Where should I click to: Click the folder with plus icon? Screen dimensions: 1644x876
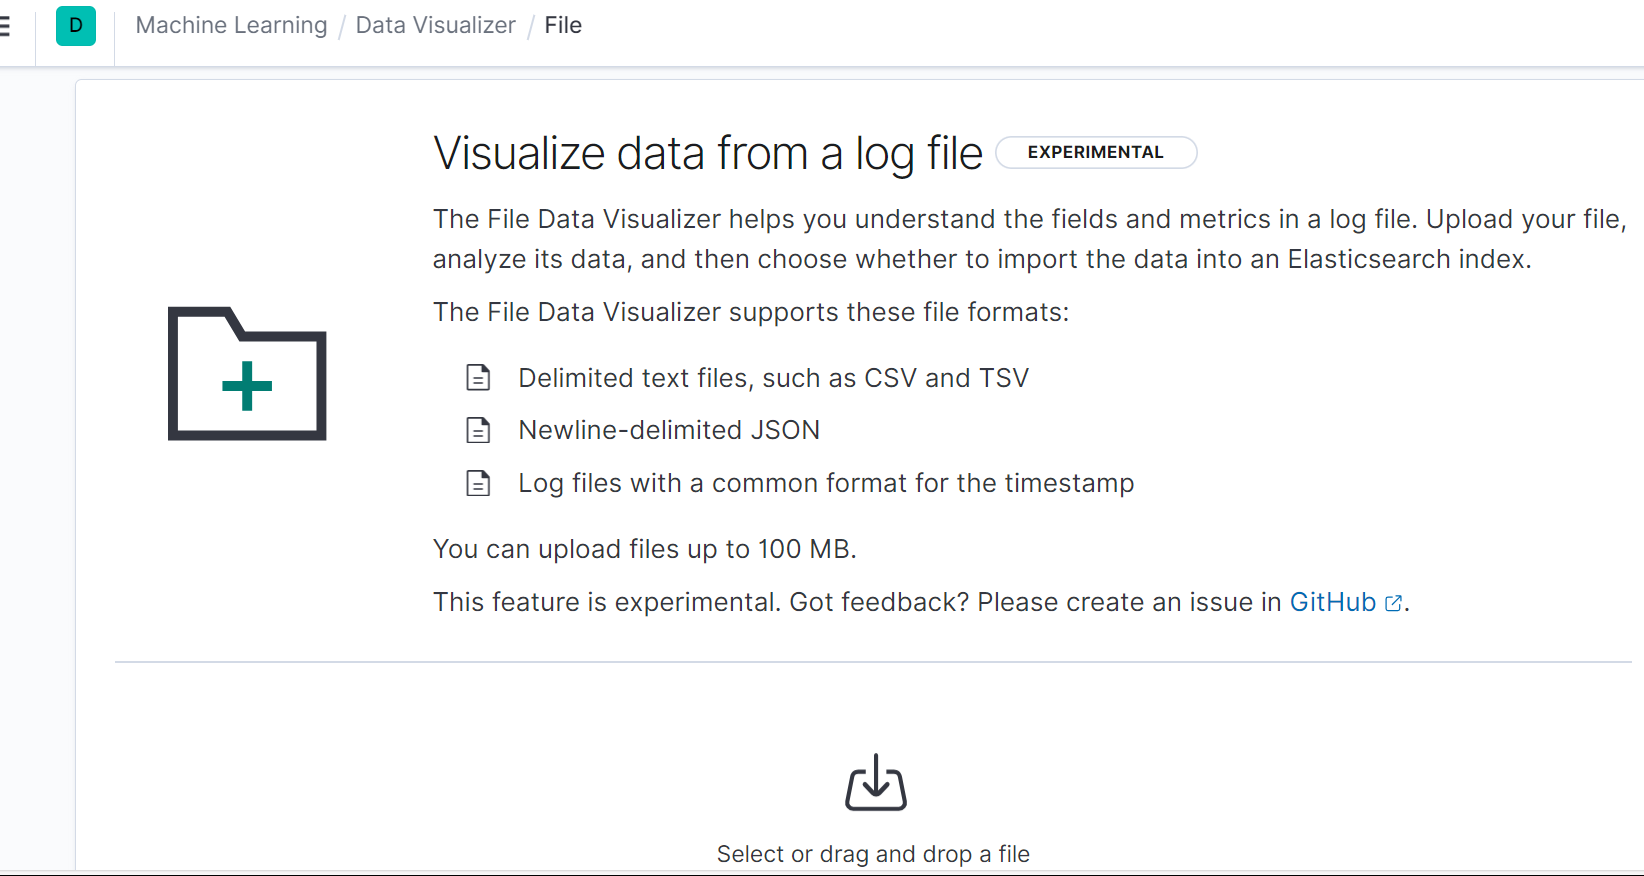[x=247, y=374]
